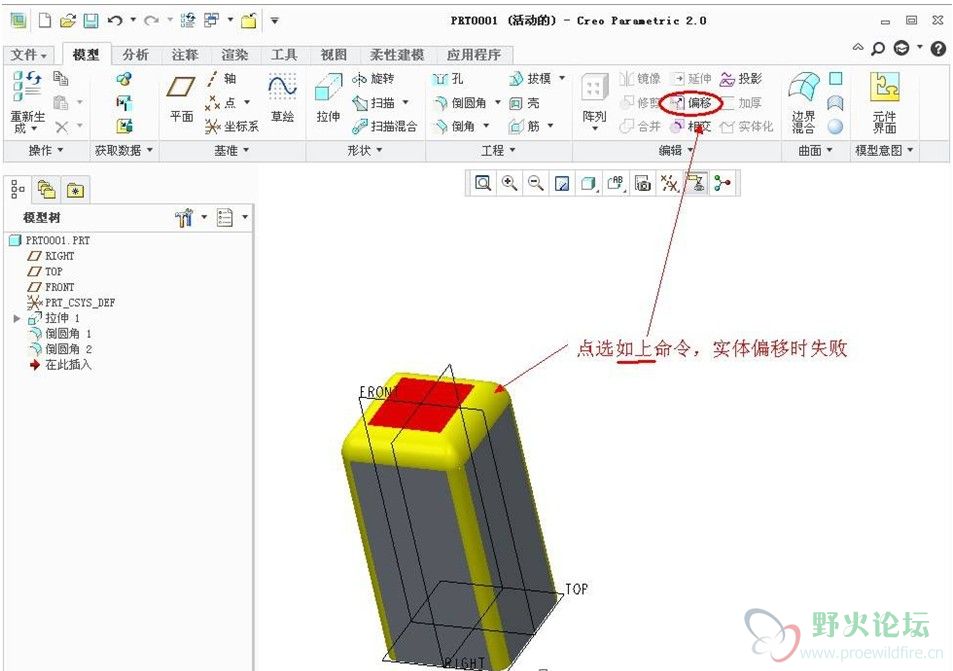Click the Undo arrow icon
The image size is (953, 671).
(114, 21)
